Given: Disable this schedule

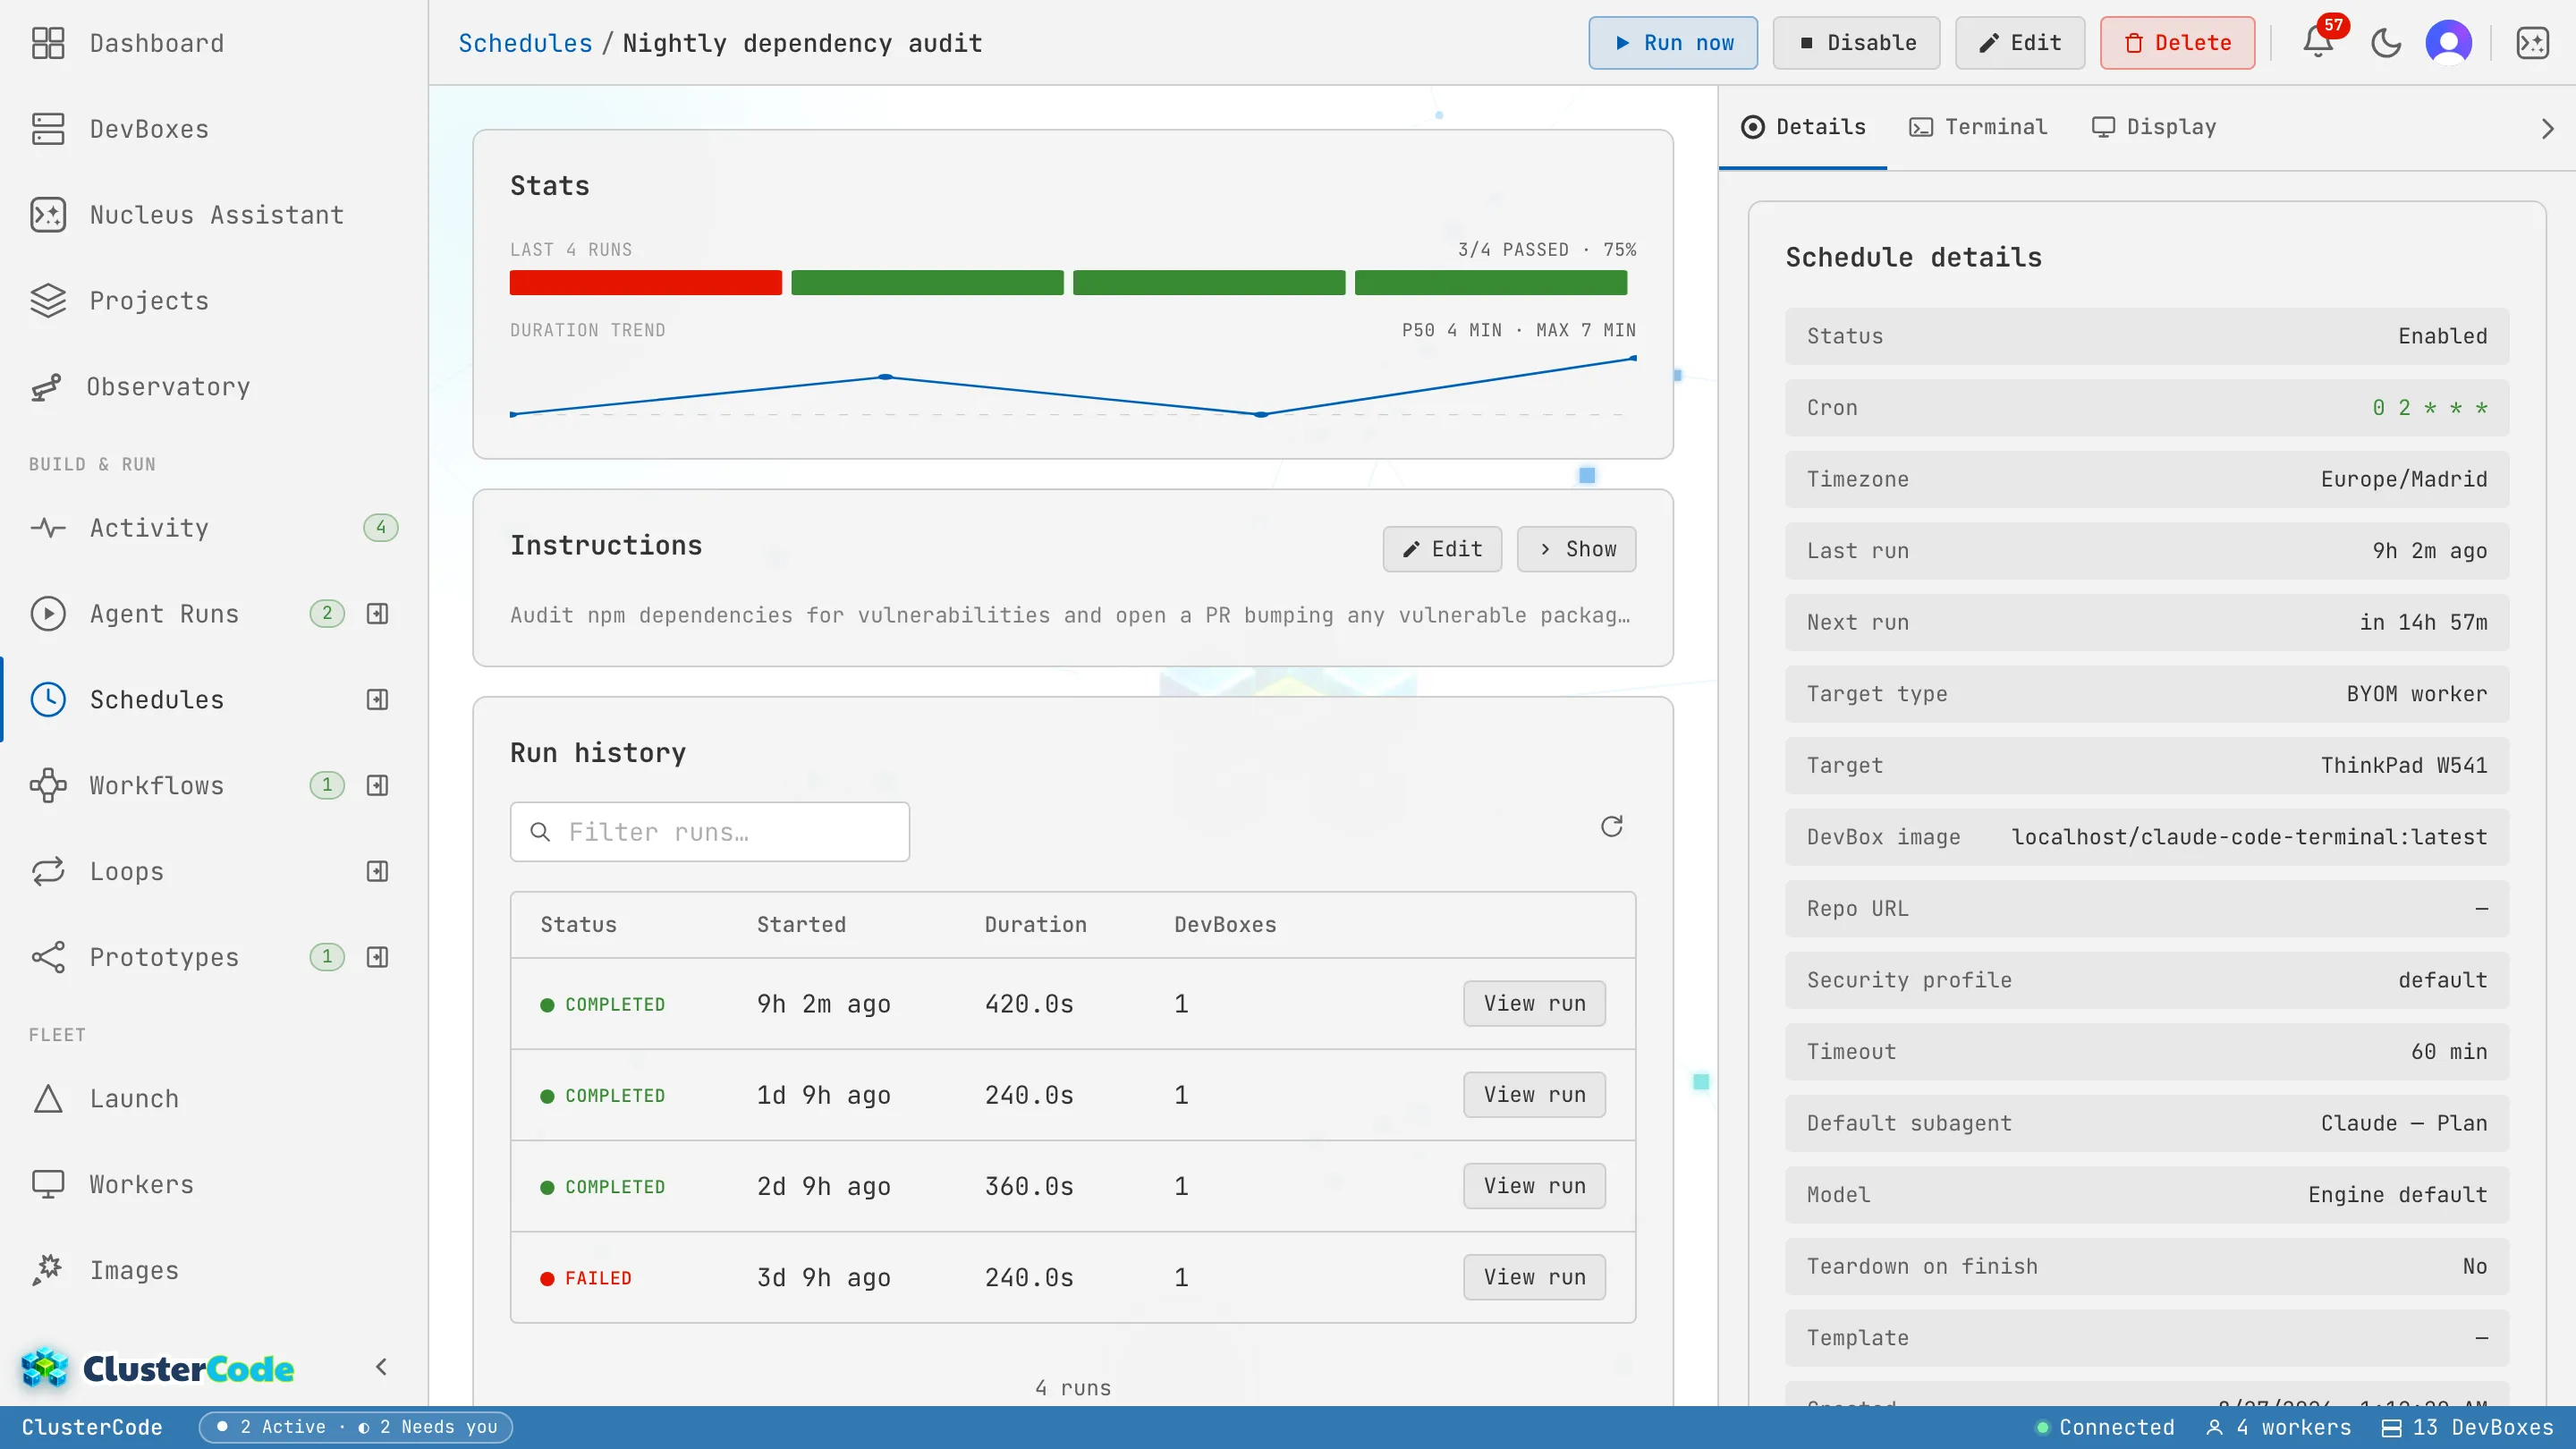Looking at the screenshot, I should (1856, 43).
